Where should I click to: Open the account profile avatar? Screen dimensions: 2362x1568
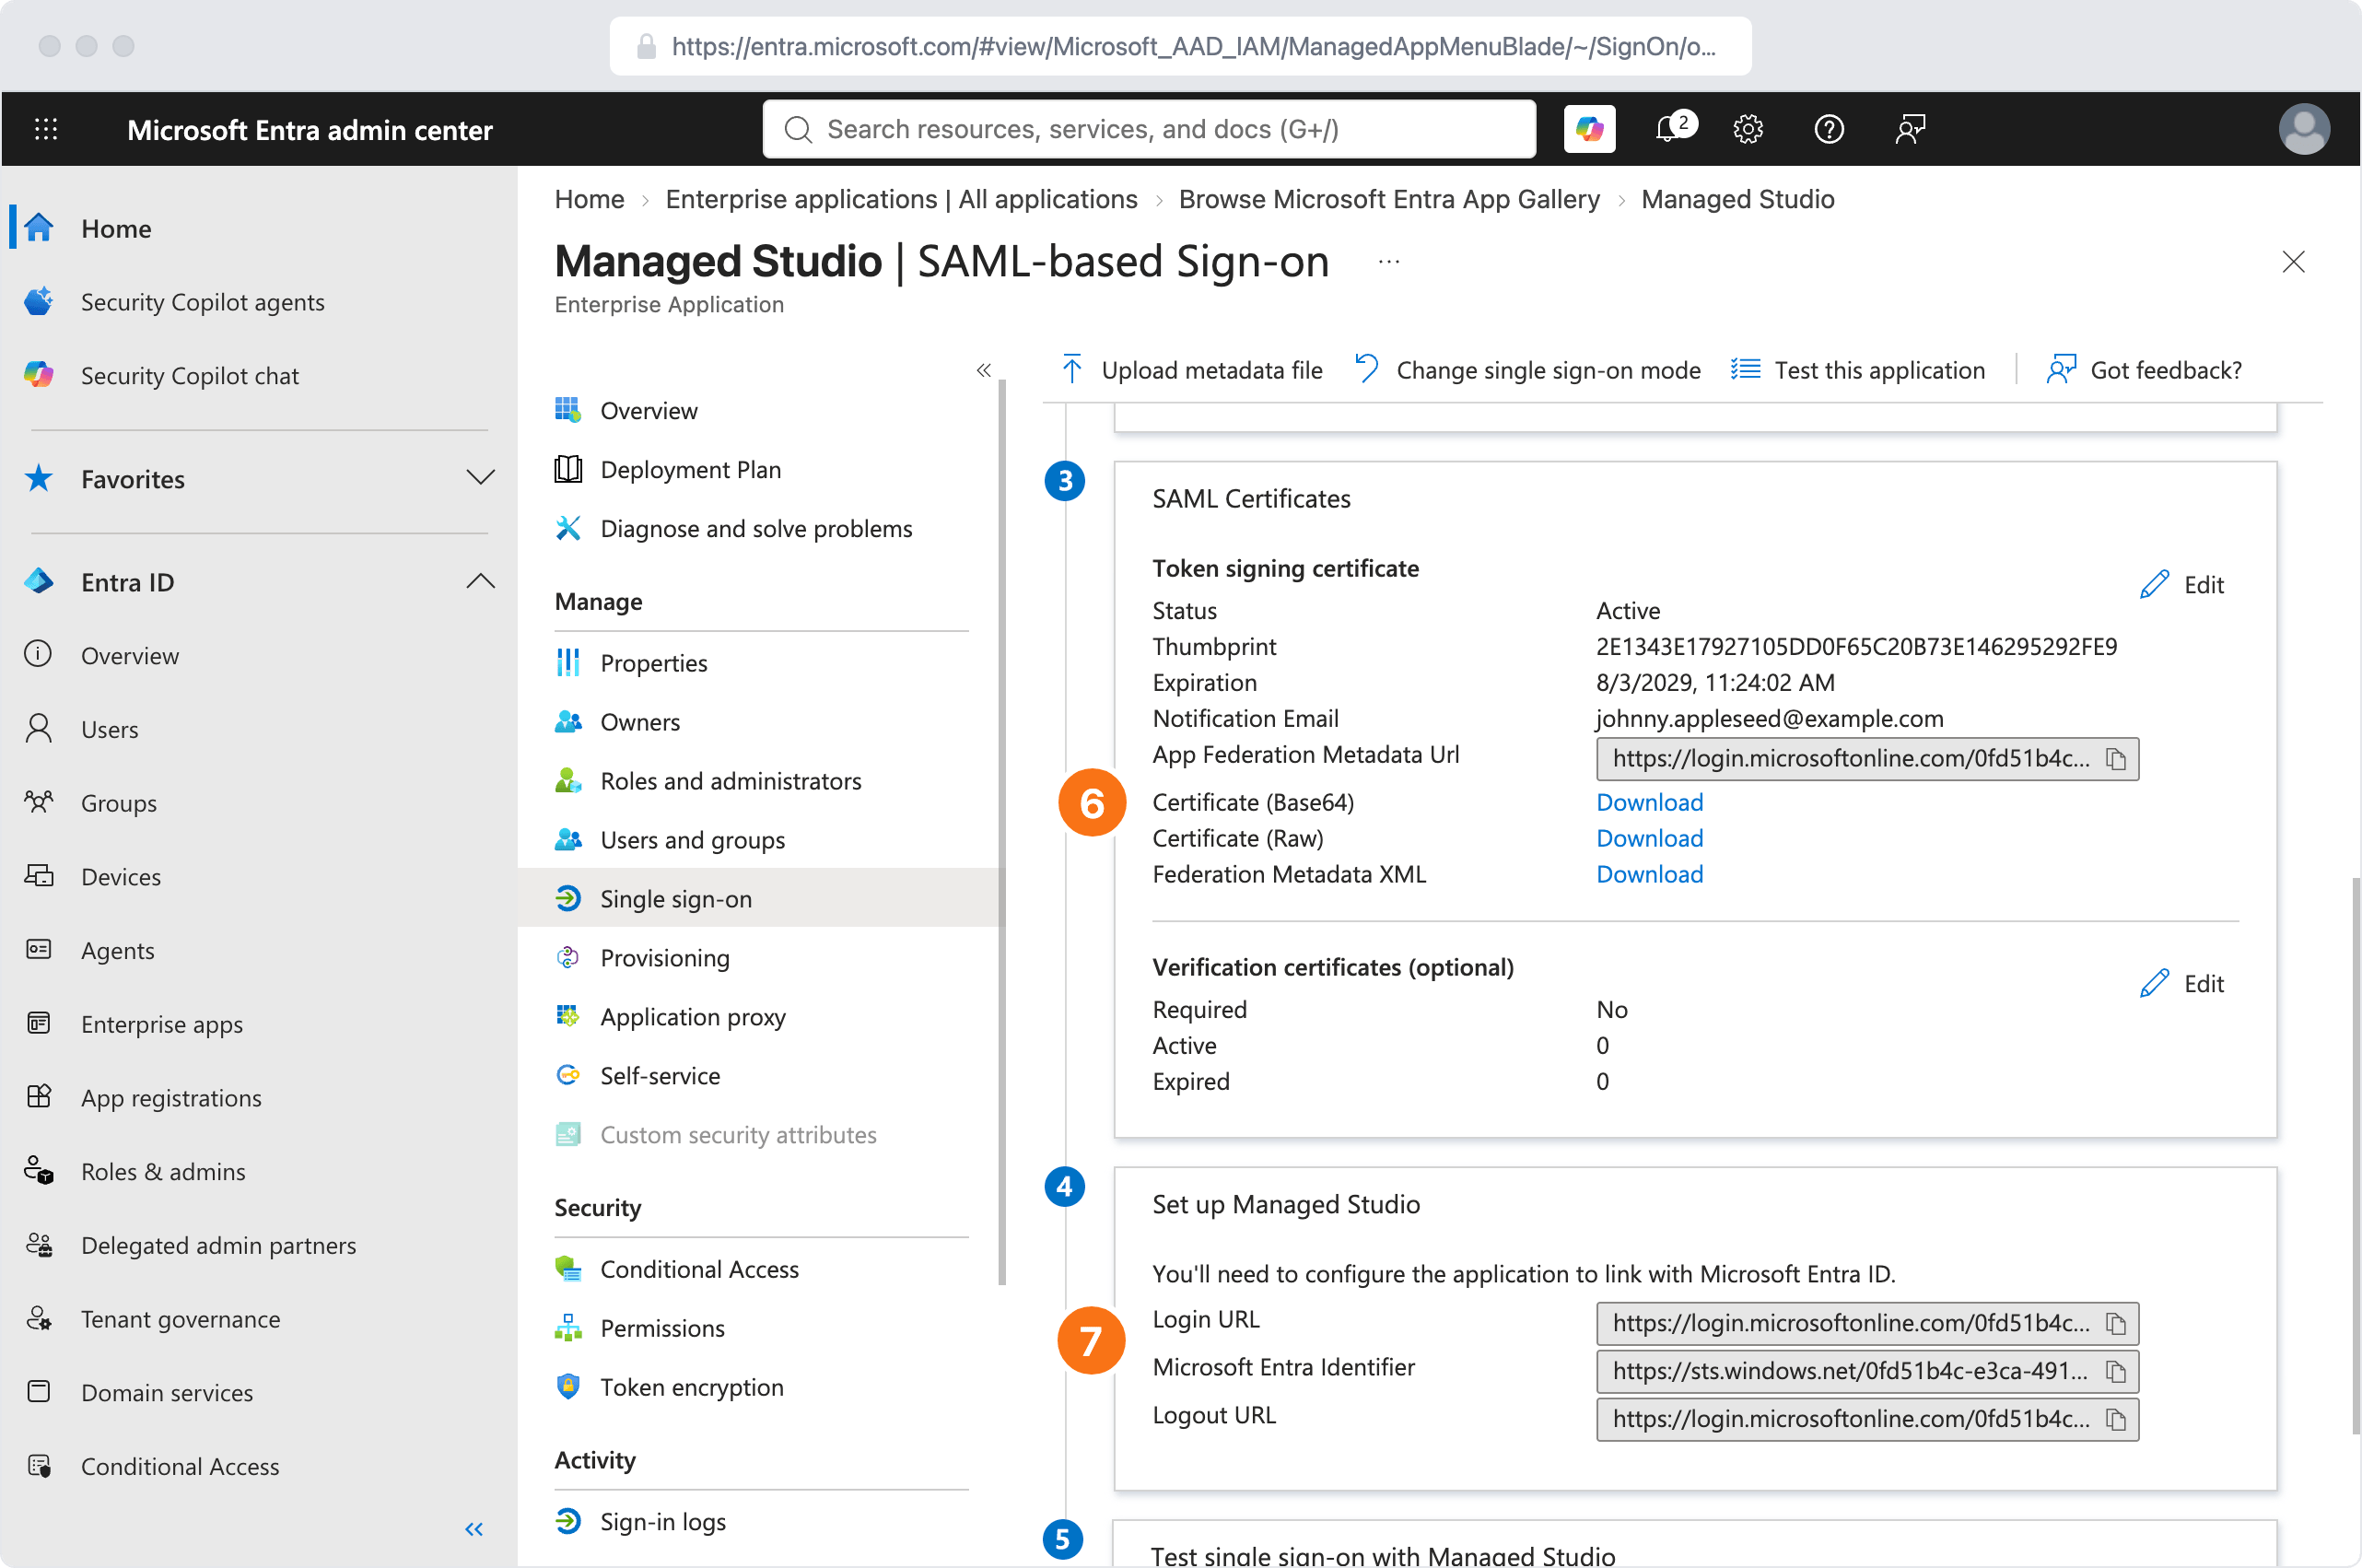point(2304,129)
